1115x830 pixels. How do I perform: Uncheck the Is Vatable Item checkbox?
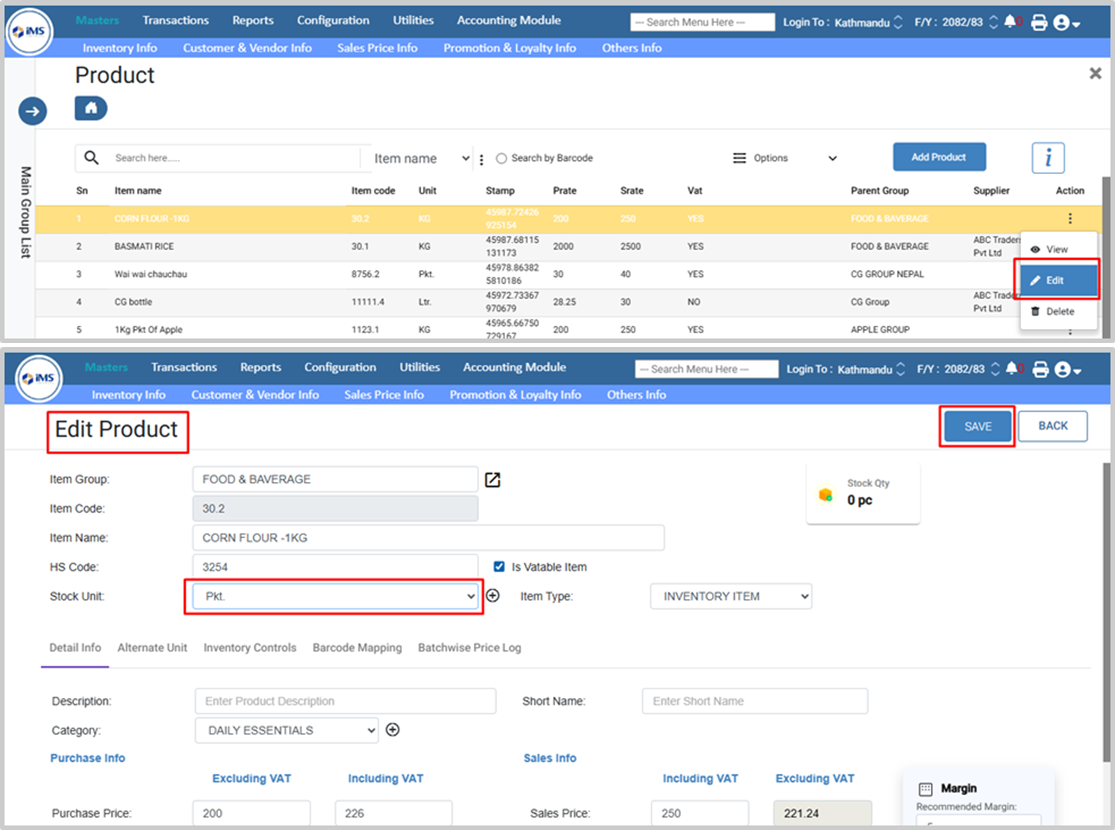click(x=500, y=567)
